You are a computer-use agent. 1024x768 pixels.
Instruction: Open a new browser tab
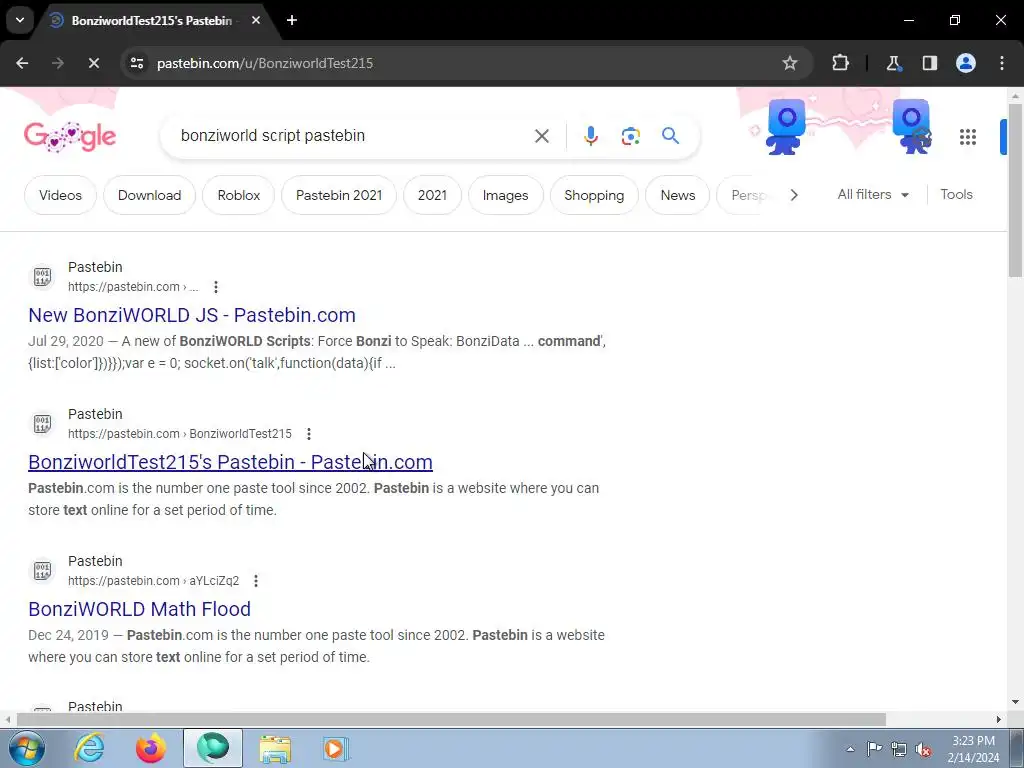tap(292, 20)
